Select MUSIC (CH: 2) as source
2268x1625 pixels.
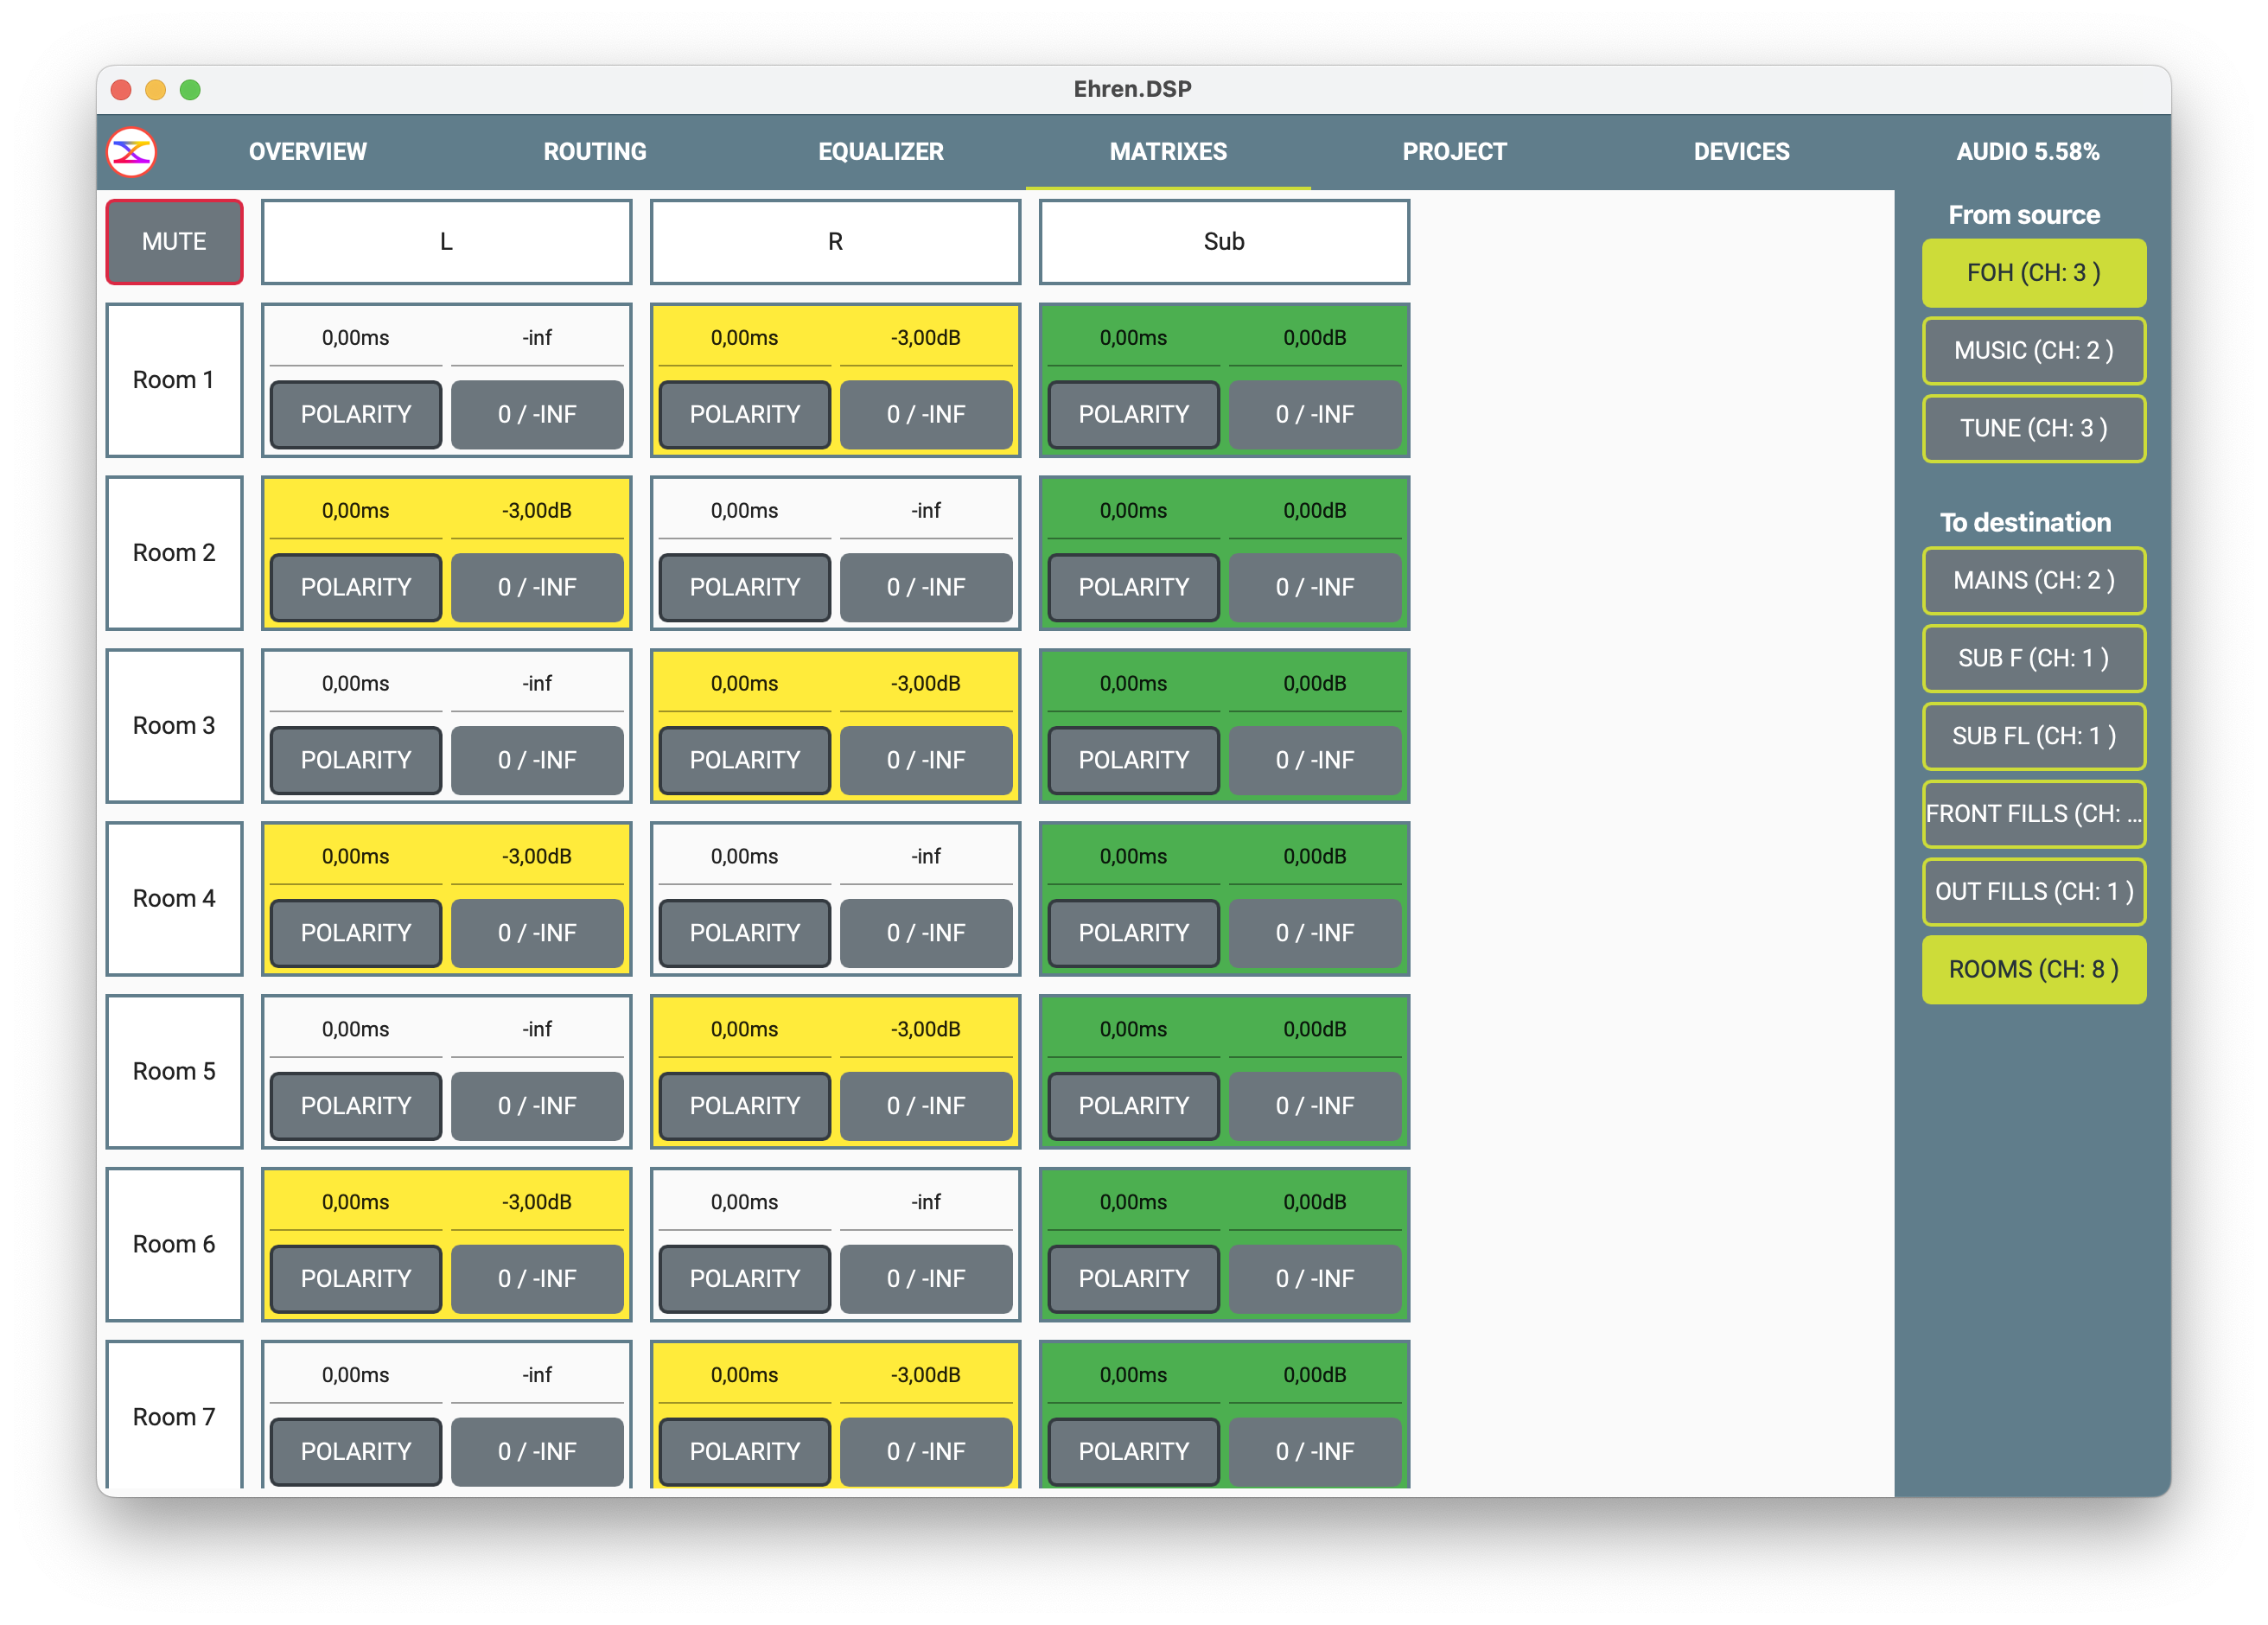(2033, 351)
